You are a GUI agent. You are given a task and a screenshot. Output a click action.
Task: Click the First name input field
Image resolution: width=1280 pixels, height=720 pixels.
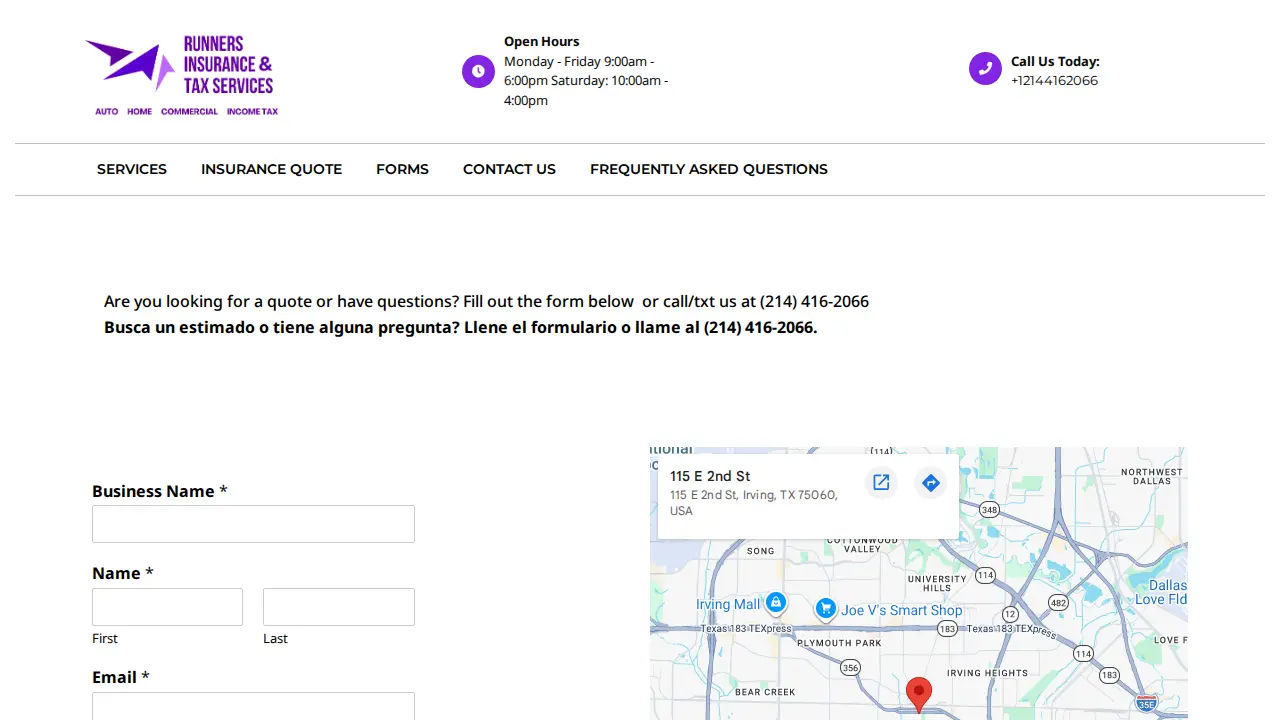pyautogui.click(x=167, y=607)
